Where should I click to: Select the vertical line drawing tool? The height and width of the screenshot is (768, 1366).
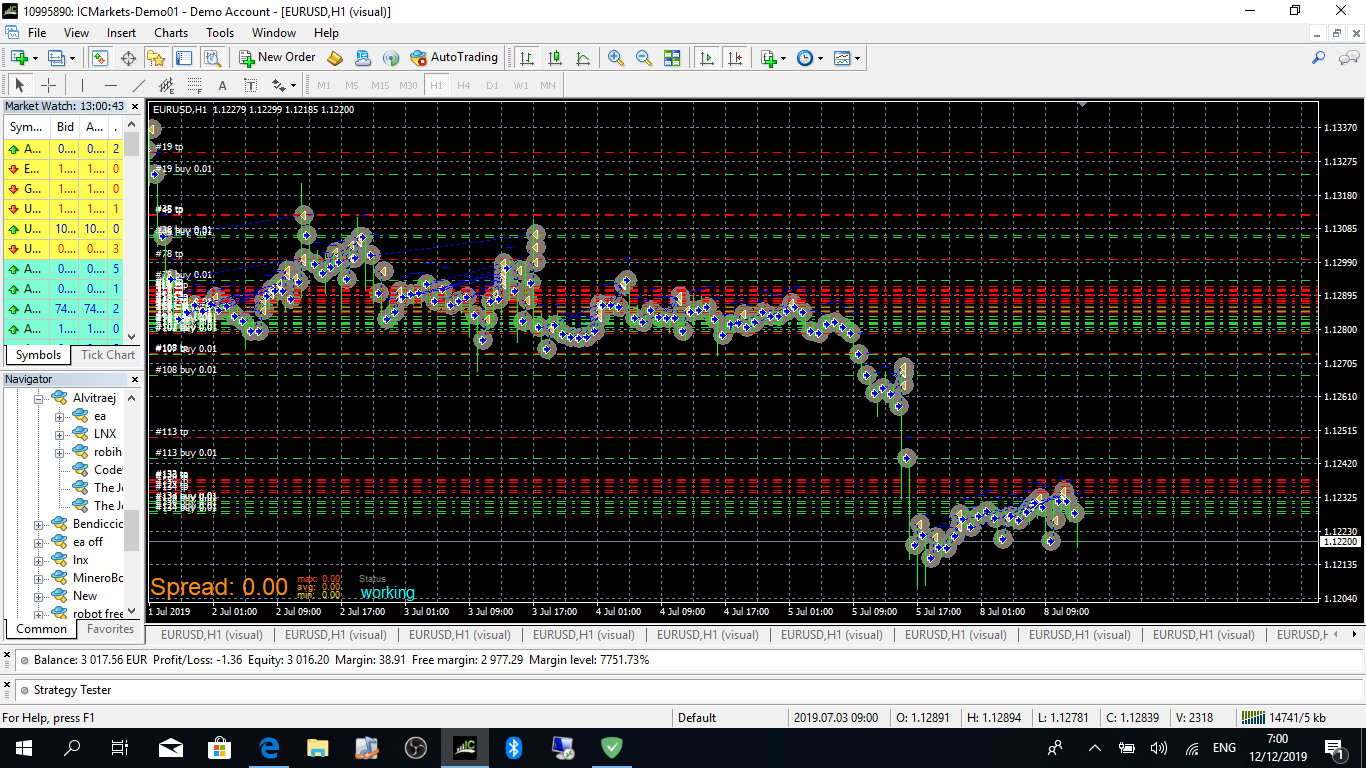(x=82, y=86)
